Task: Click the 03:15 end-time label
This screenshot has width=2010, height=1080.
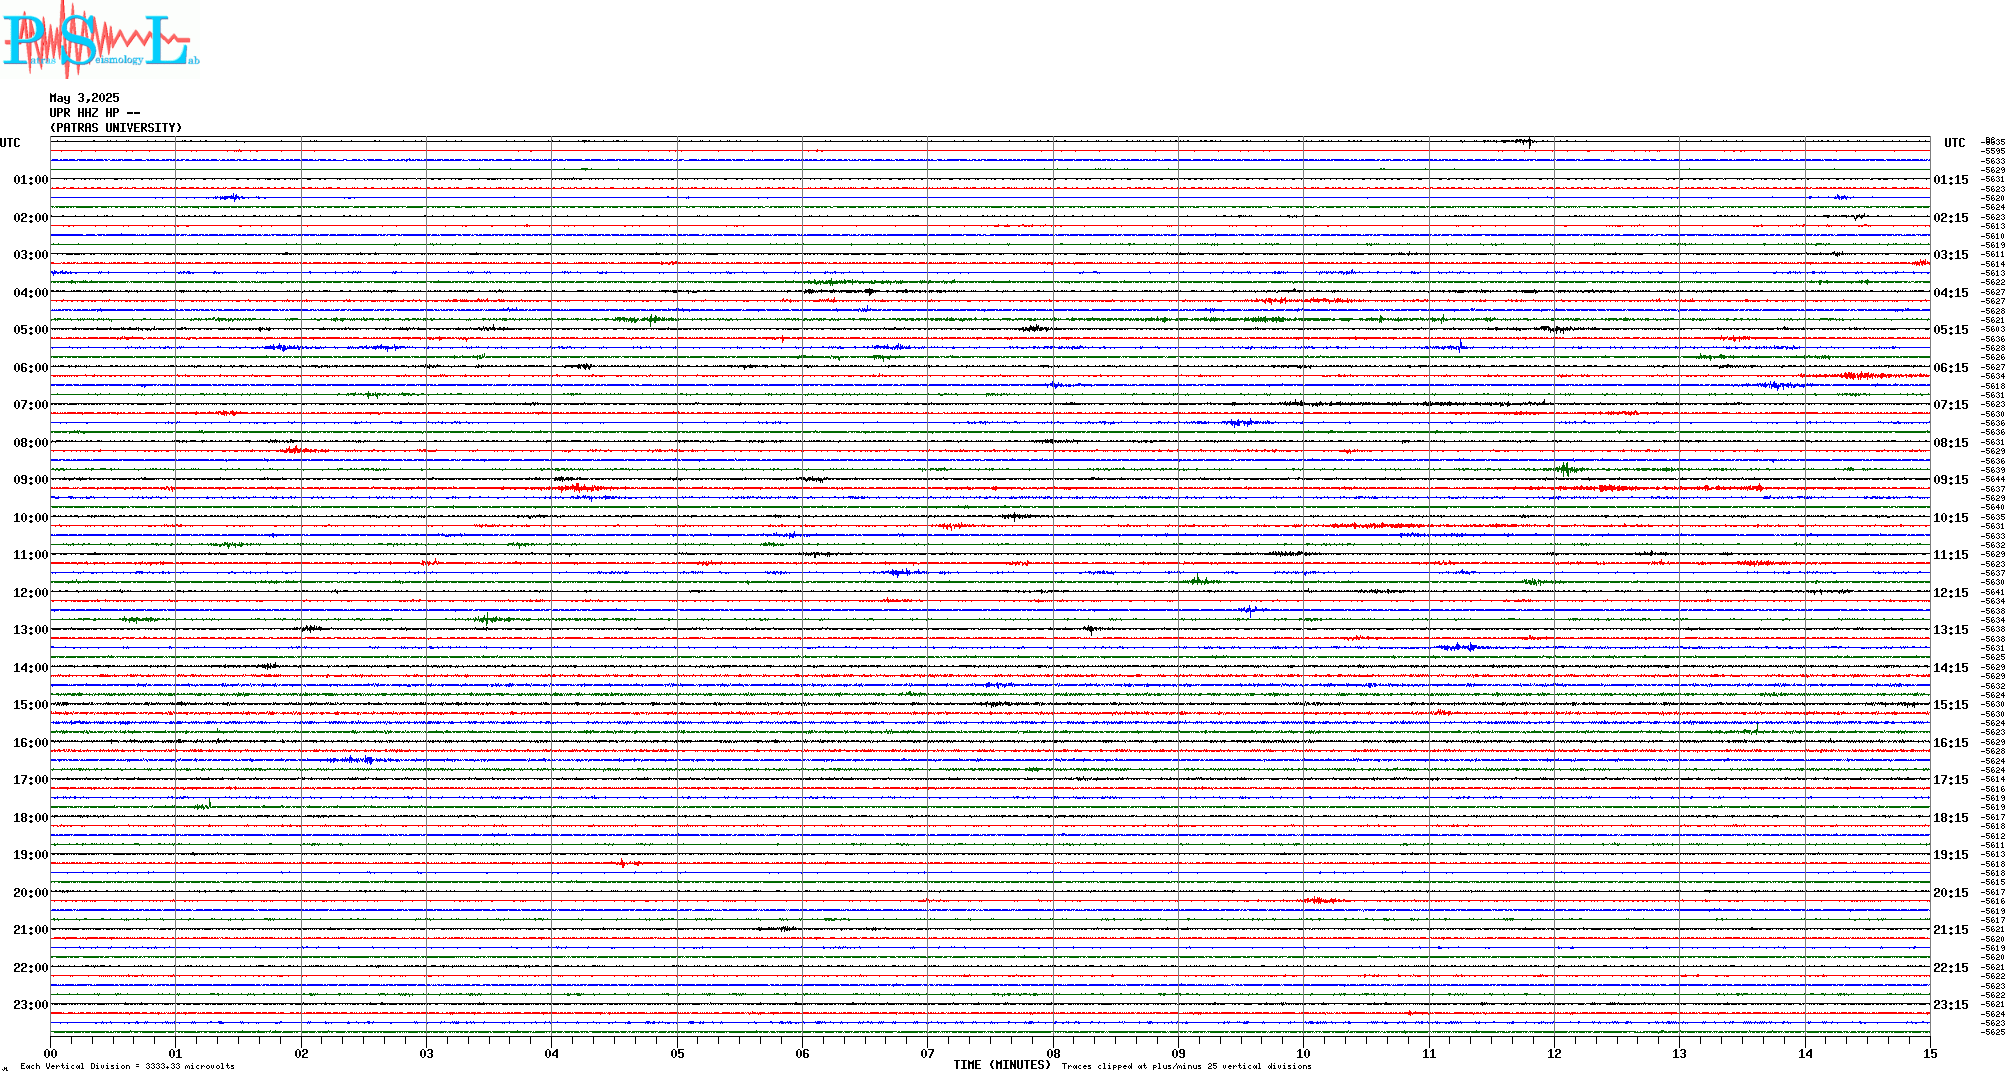Action: click(1951, 255)
